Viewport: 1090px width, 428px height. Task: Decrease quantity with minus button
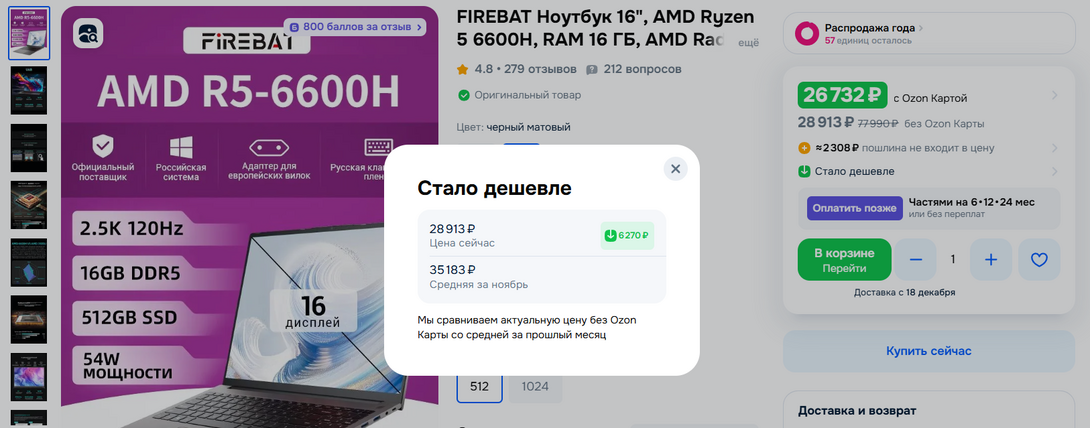[x=916, y=260]
